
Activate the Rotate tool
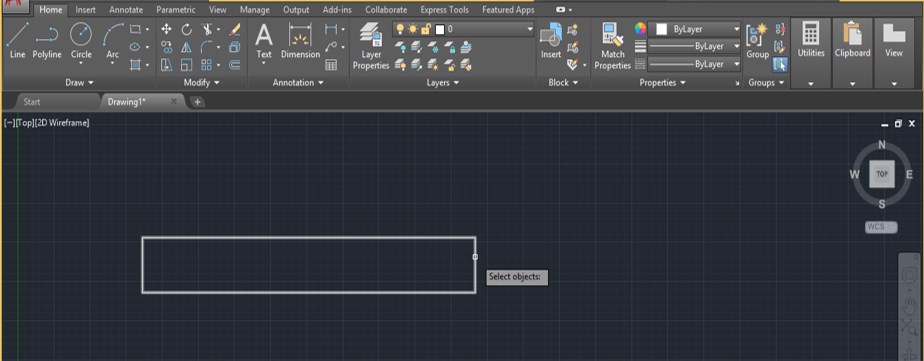click(x=187, y=29)
